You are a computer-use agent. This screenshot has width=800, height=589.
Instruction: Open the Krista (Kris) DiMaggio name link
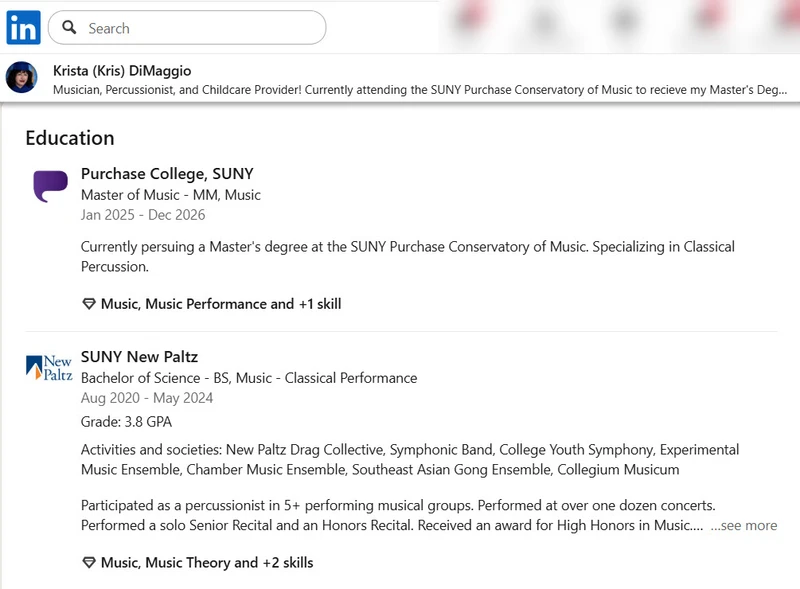click(122, 70)
